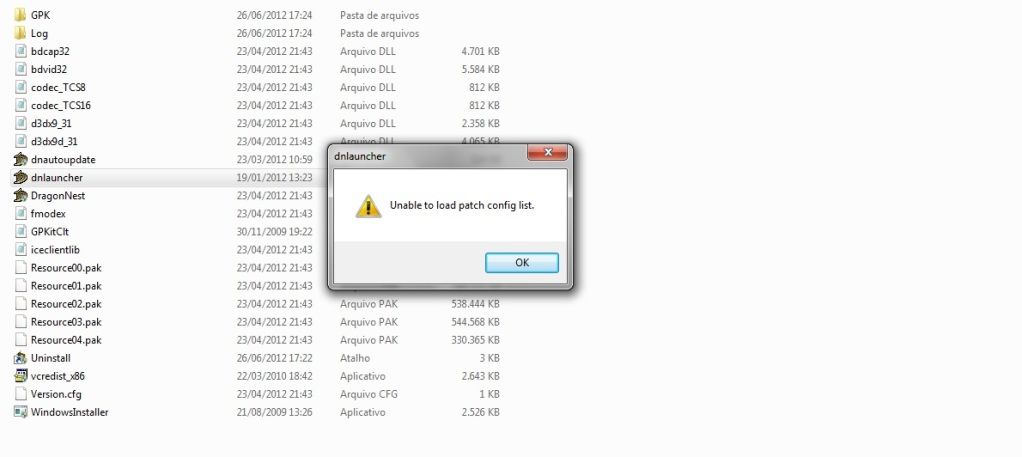The image size is (1022, 457).
Task: Click the WindowsInstaller application icon
Action: pyautogui.click(x=20, y=412)
